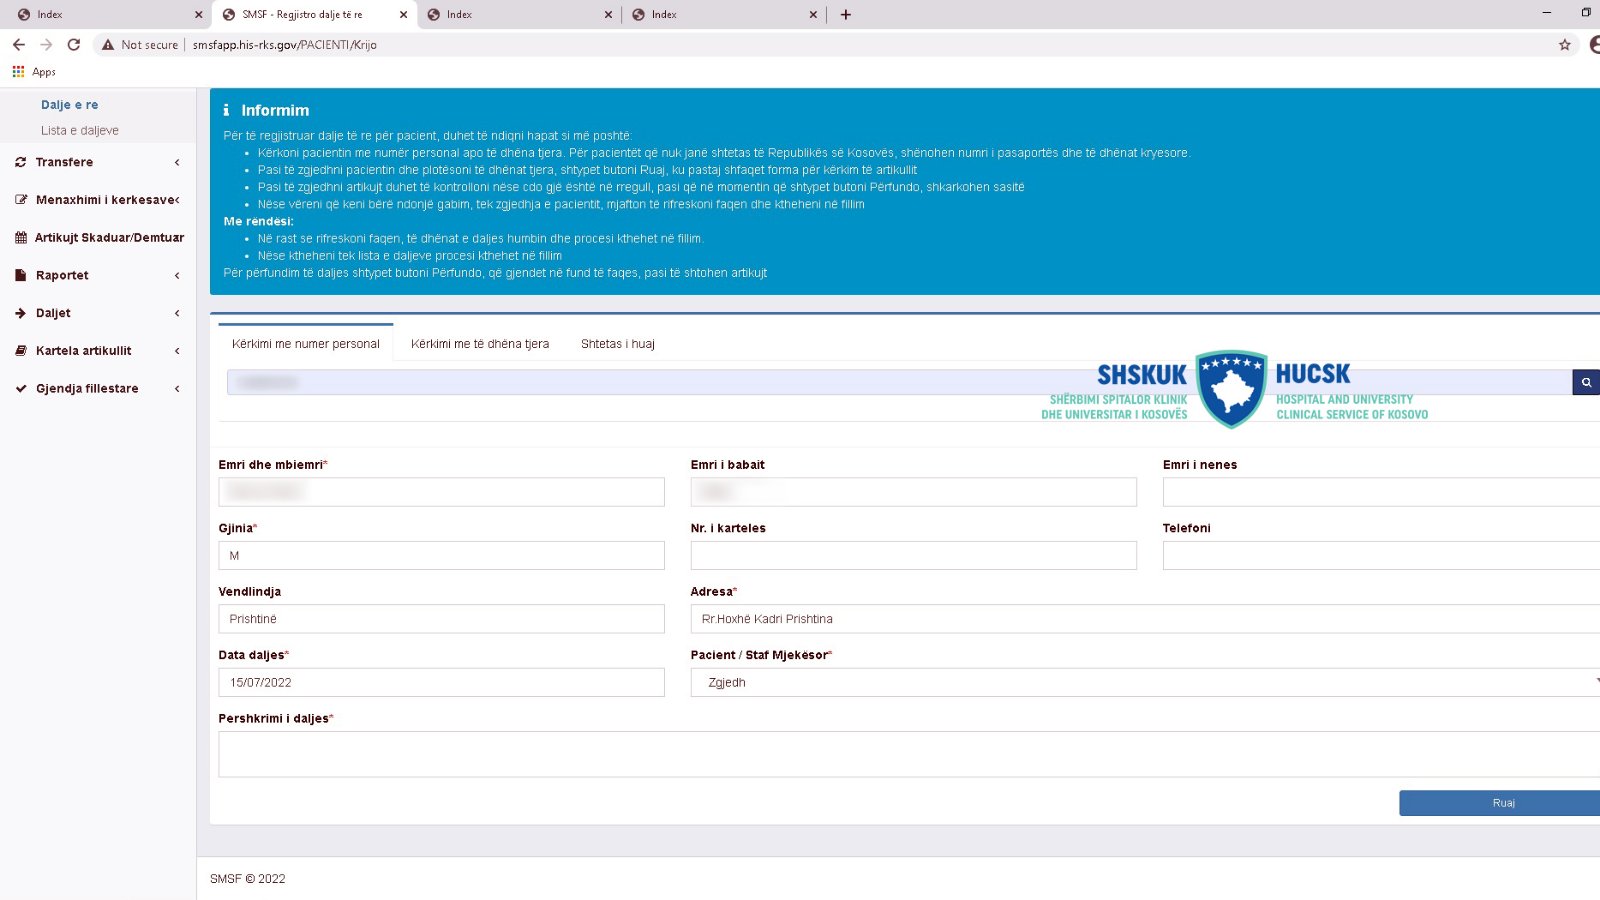Select the Shtetas i huaj tab
Screen dimensions: 1600x900
point(617,344)
